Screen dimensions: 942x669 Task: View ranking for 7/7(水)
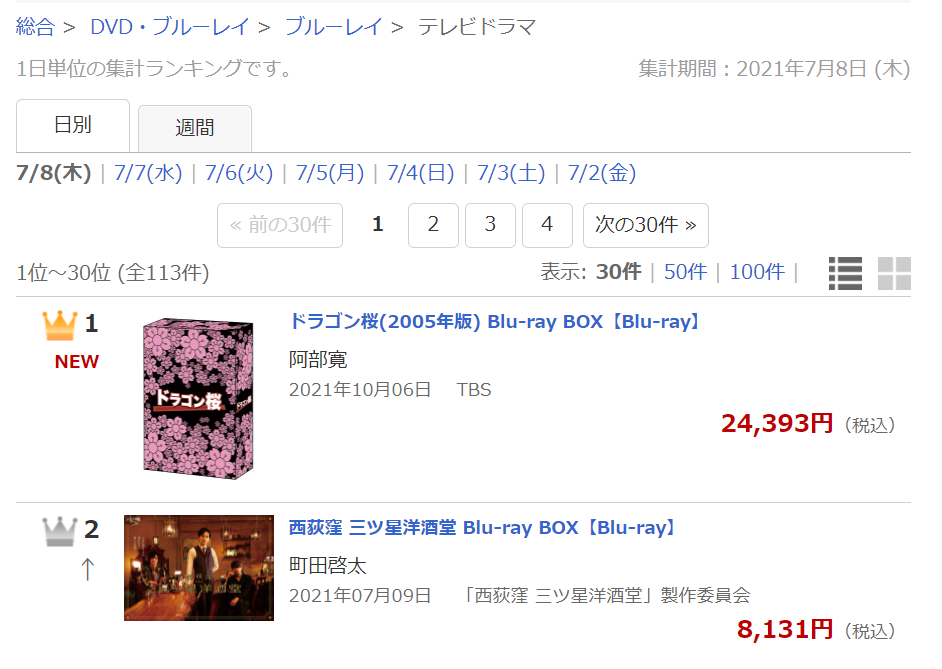(148, 173)
